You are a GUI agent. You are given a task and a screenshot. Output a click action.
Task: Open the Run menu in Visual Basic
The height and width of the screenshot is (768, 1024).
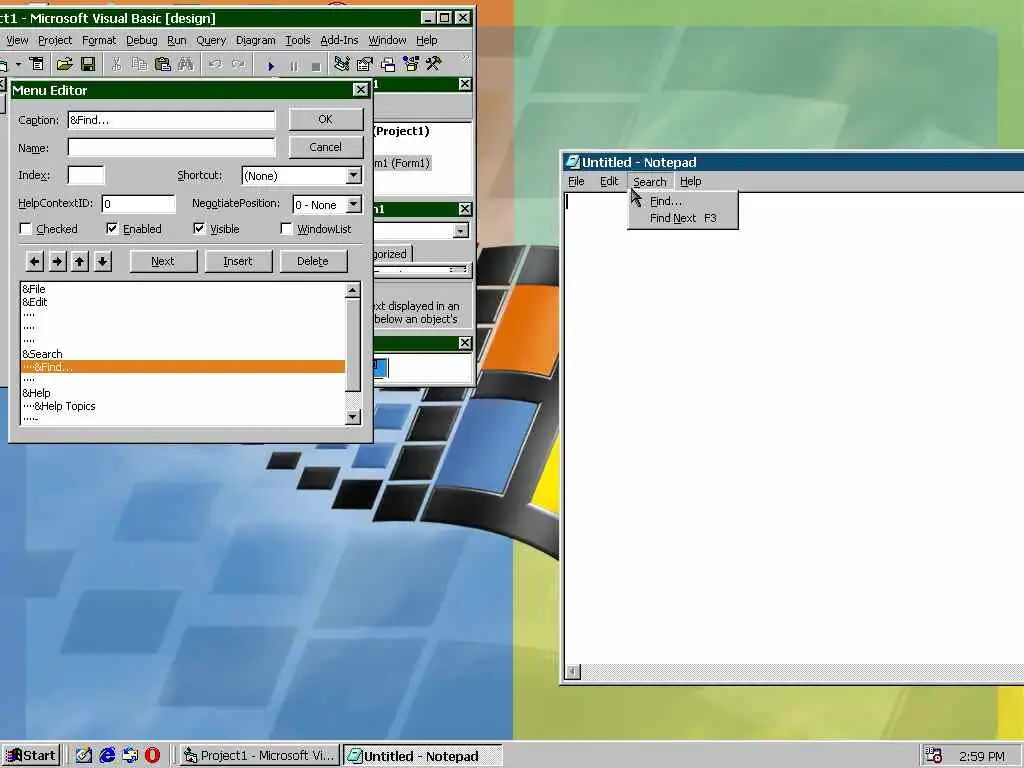pyautogui.click(x=176, y=40)
